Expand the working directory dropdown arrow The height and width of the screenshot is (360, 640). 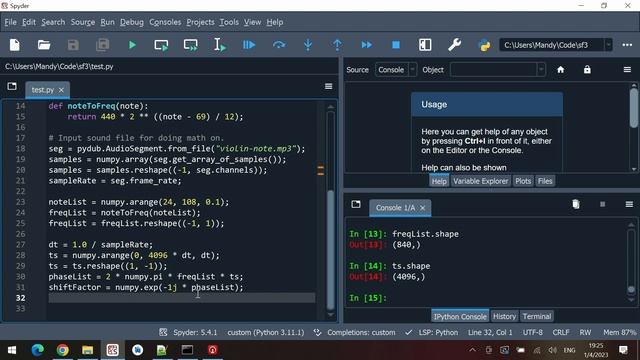(x=608, y=45)
